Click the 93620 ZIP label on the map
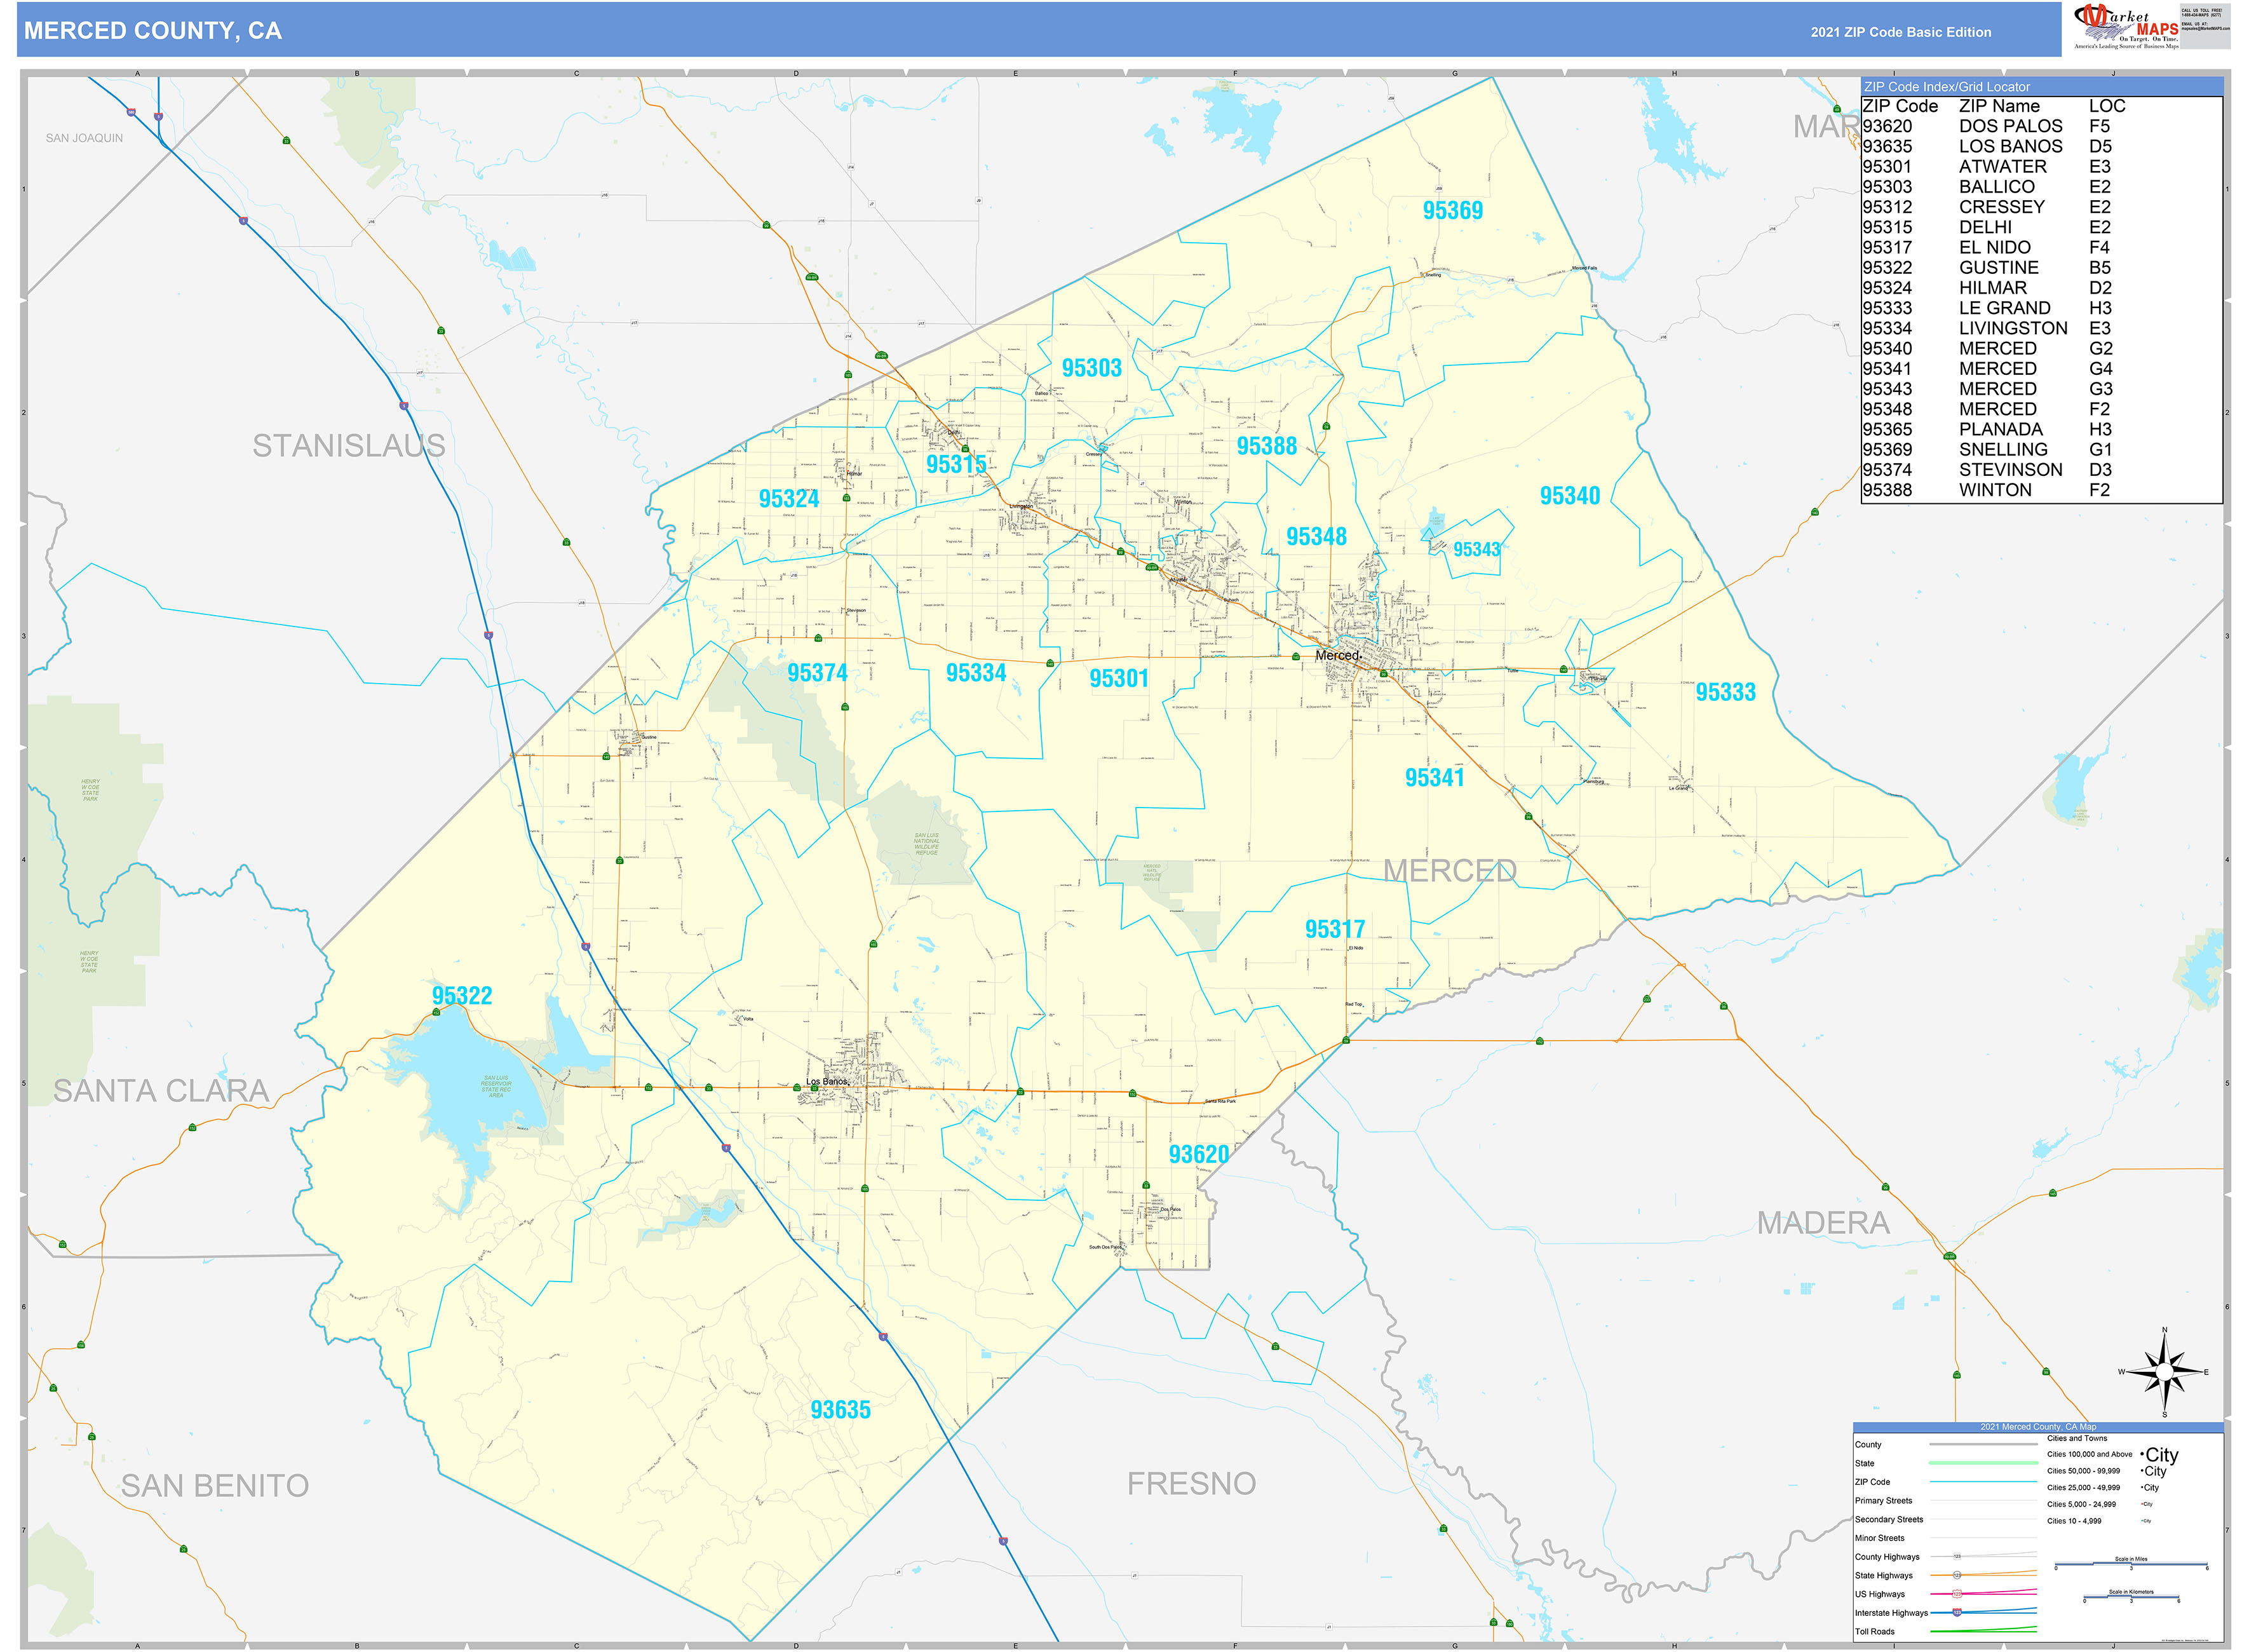Viewport: 2242px width, 1652px height. [x=1198, y=1155]
